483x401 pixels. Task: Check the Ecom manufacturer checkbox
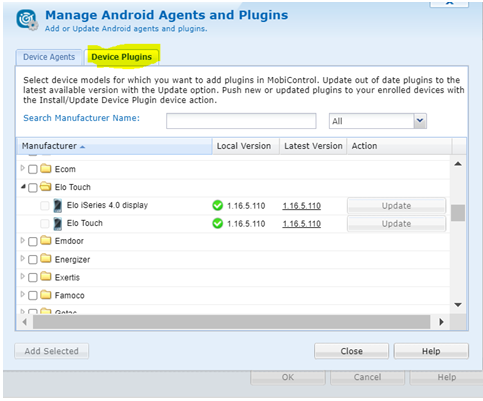coord(33,170)
